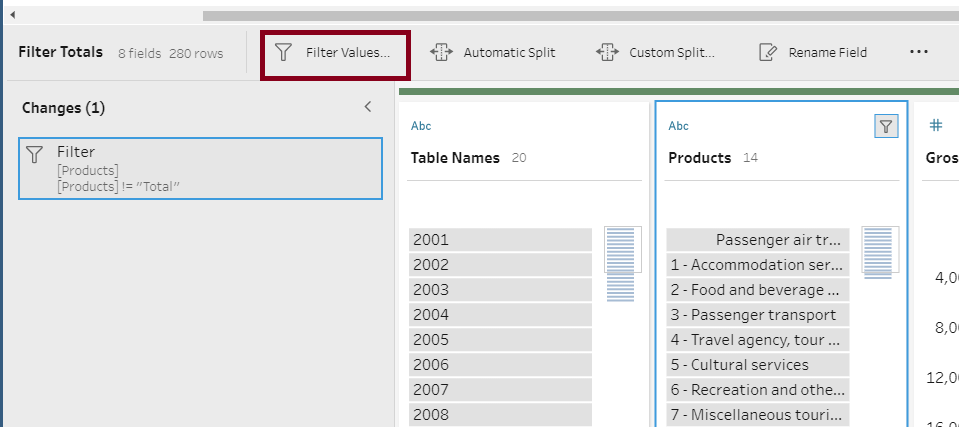Screen dimensions: 959x427
Task: Click the Products field header name
Action: pos(699,158)
